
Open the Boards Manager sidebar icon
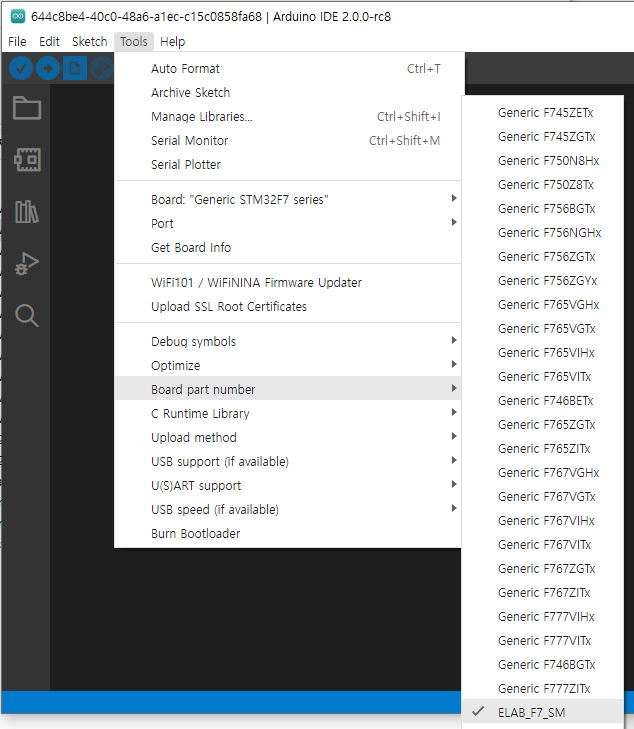pos(26,159)
